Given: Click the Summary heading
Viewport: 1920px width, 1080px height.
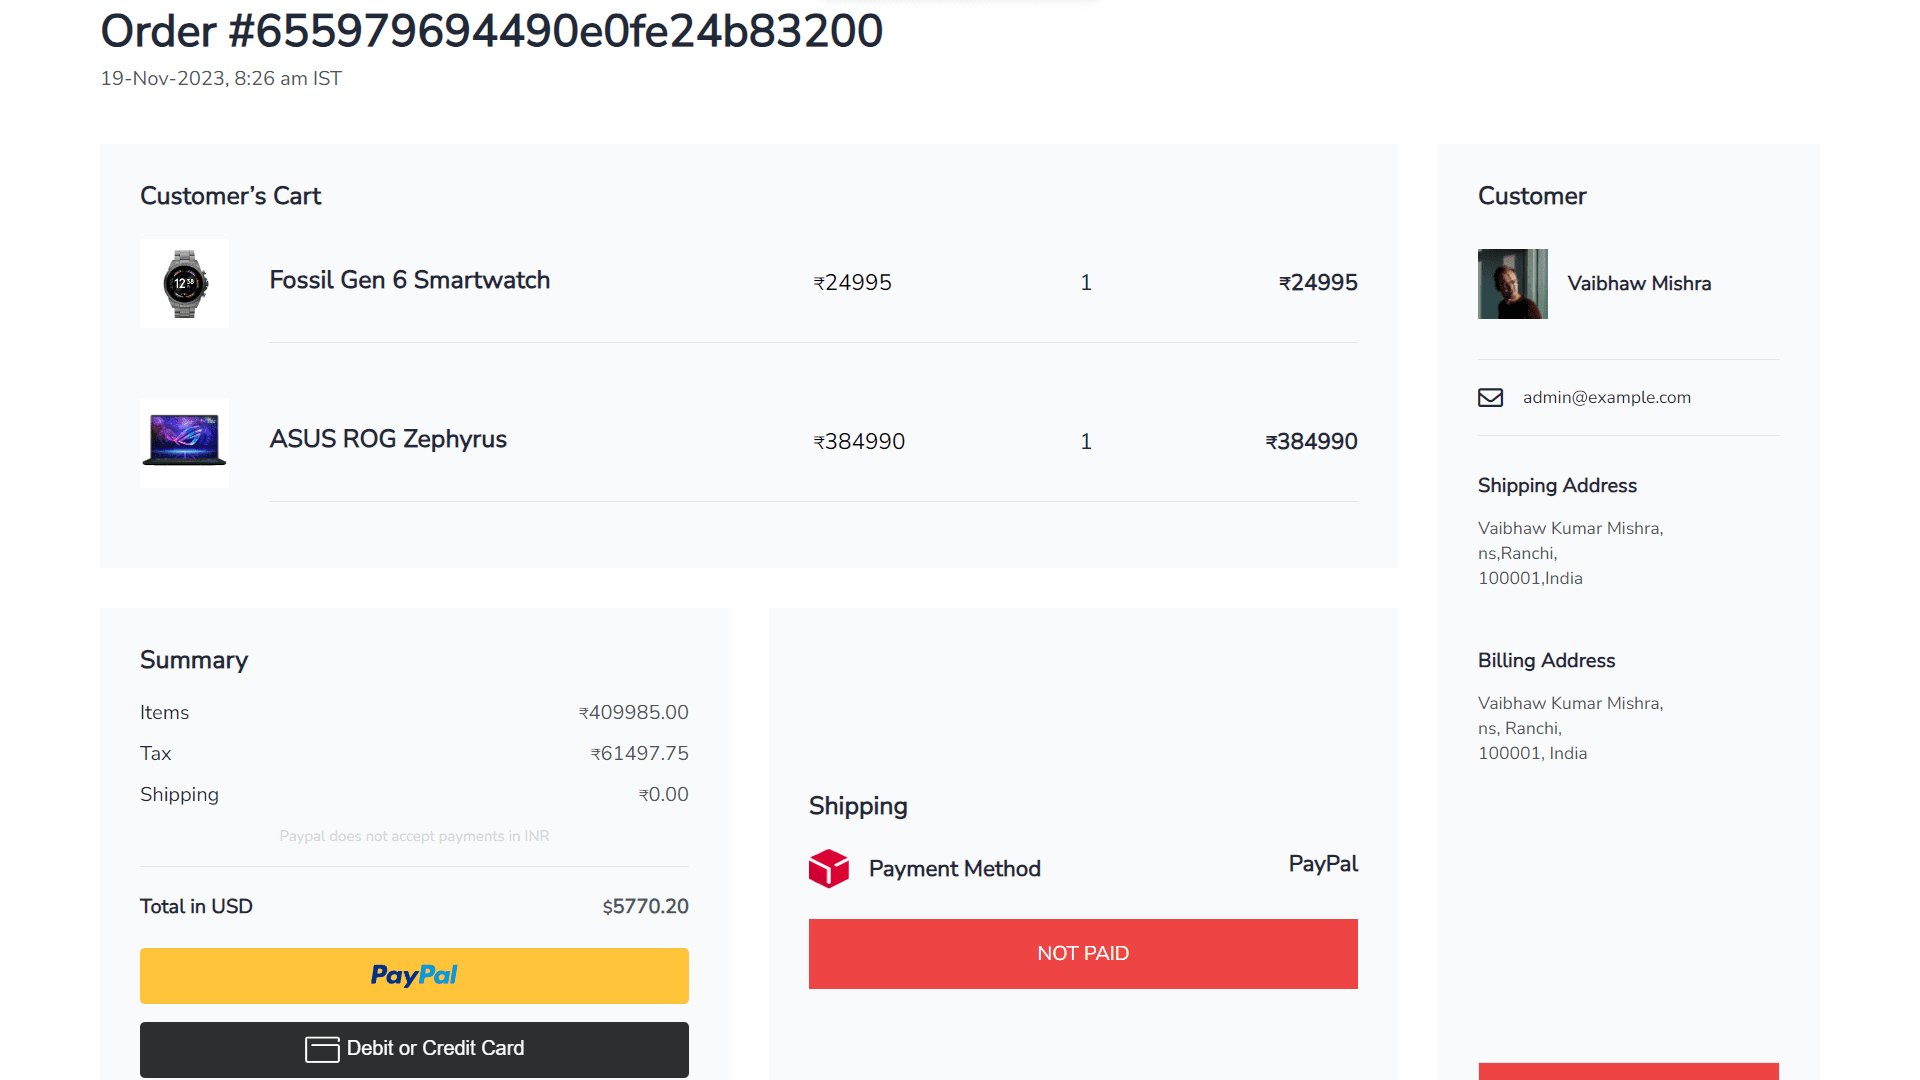Looking at the screenshot, I should point(194,661).
